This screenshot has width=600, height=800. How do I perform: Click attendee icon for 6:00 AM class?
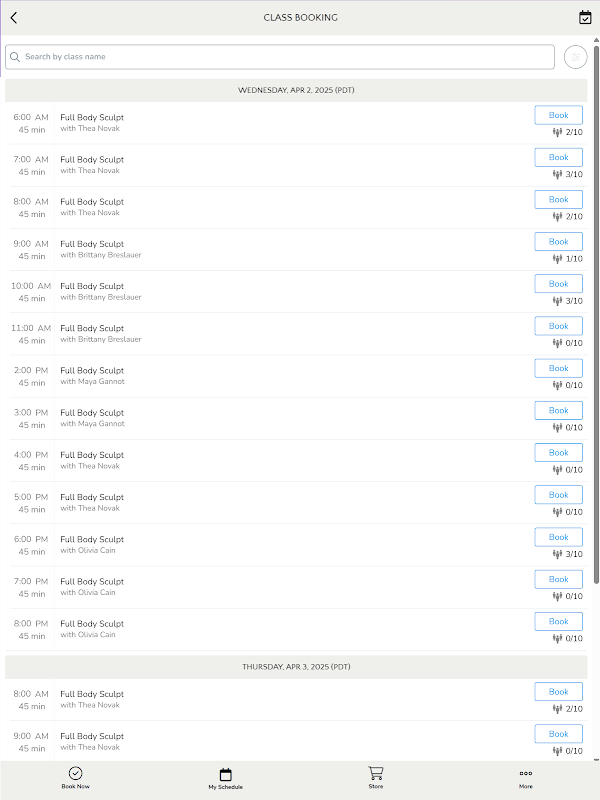(x=557, y=132)
